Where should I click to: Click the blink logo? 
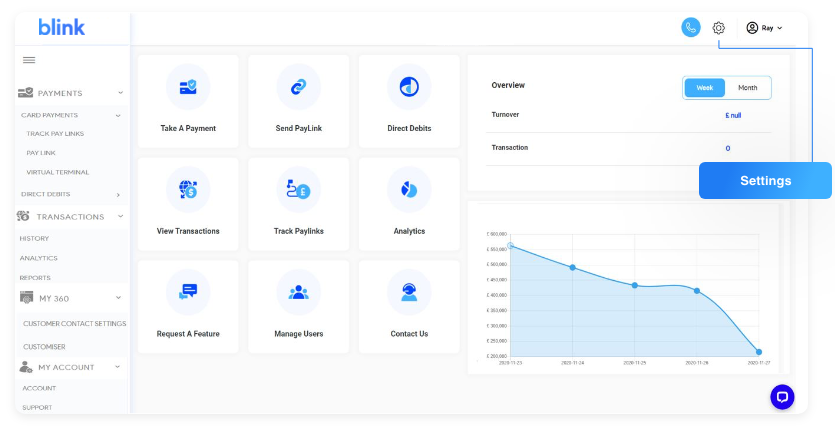point(62,27)
